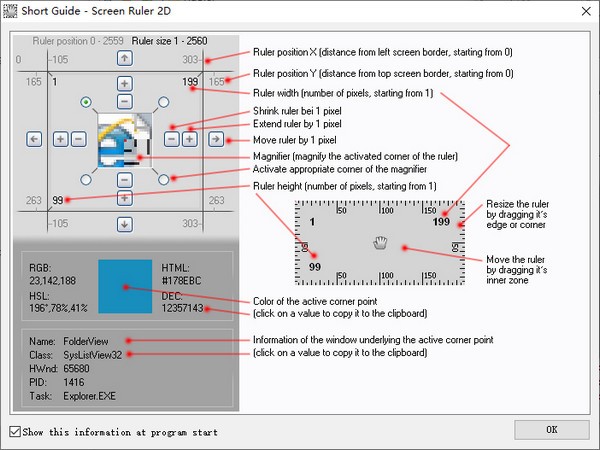
Task: Click the magnifier preview image
Action: tap(124, 141)
